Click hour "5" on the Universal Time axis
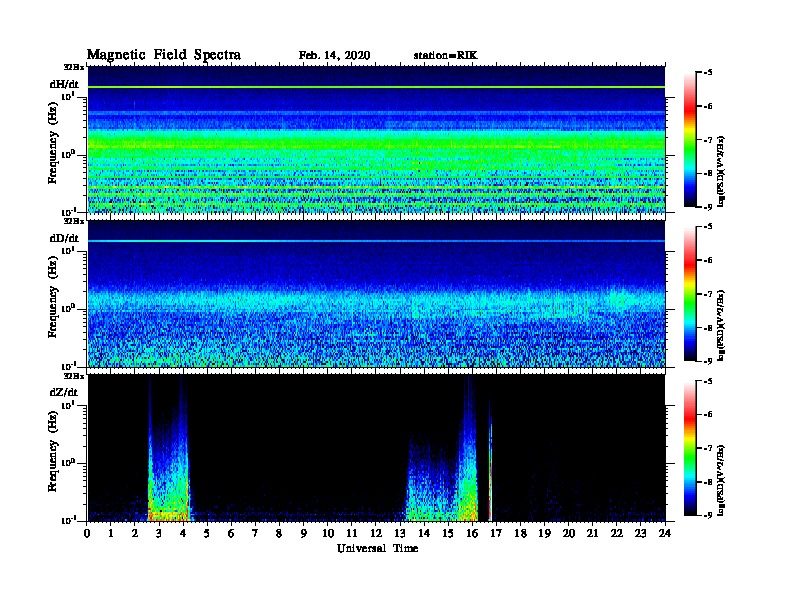Screen dimensions: 792x612 tap(207, 534)
